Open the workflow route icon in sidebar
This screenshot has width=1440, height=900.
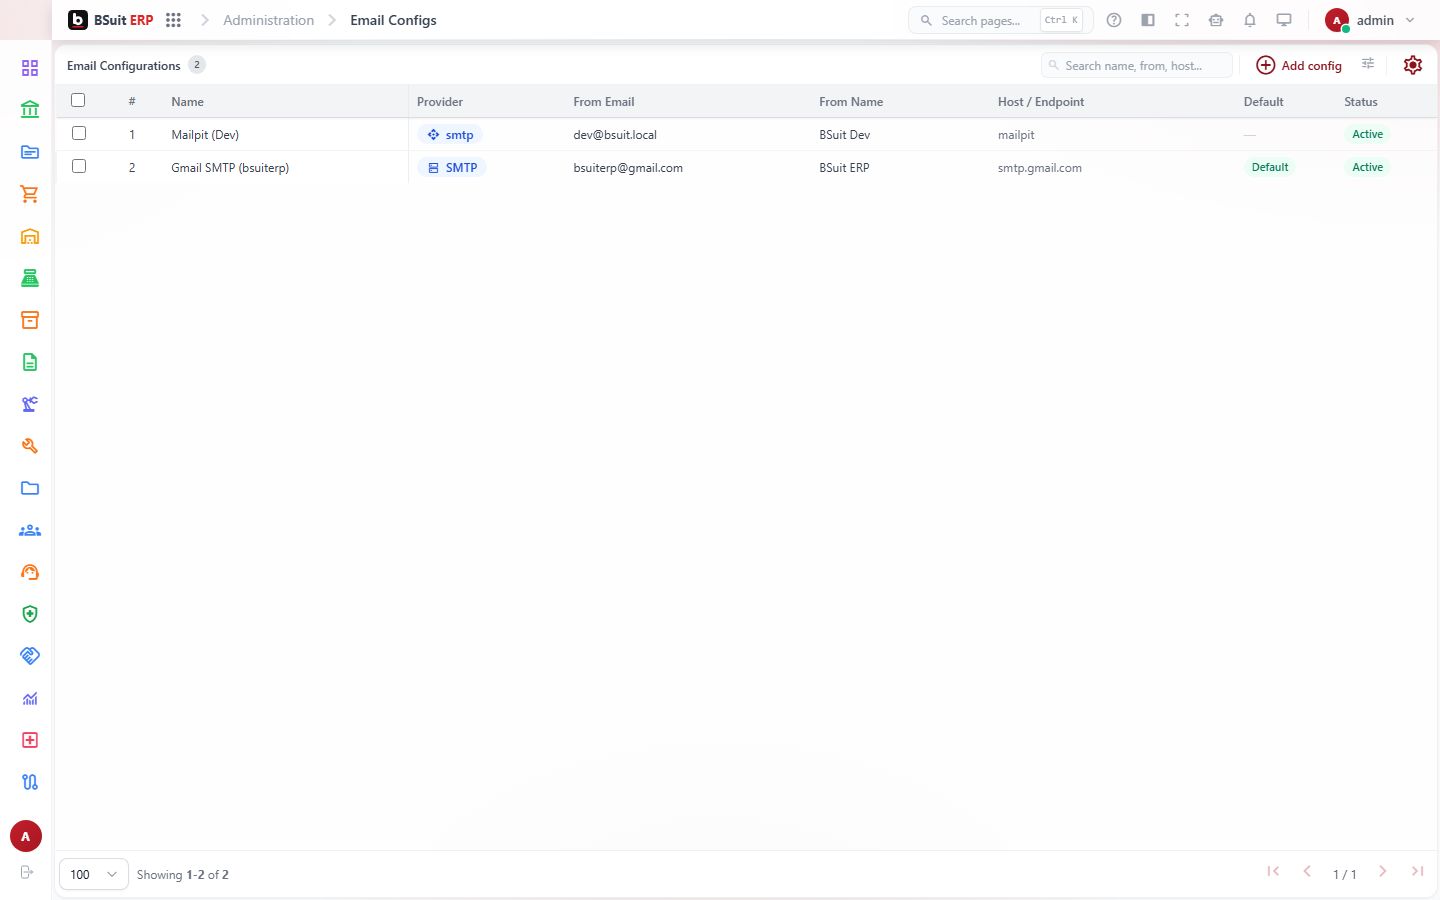click(30, 782)
